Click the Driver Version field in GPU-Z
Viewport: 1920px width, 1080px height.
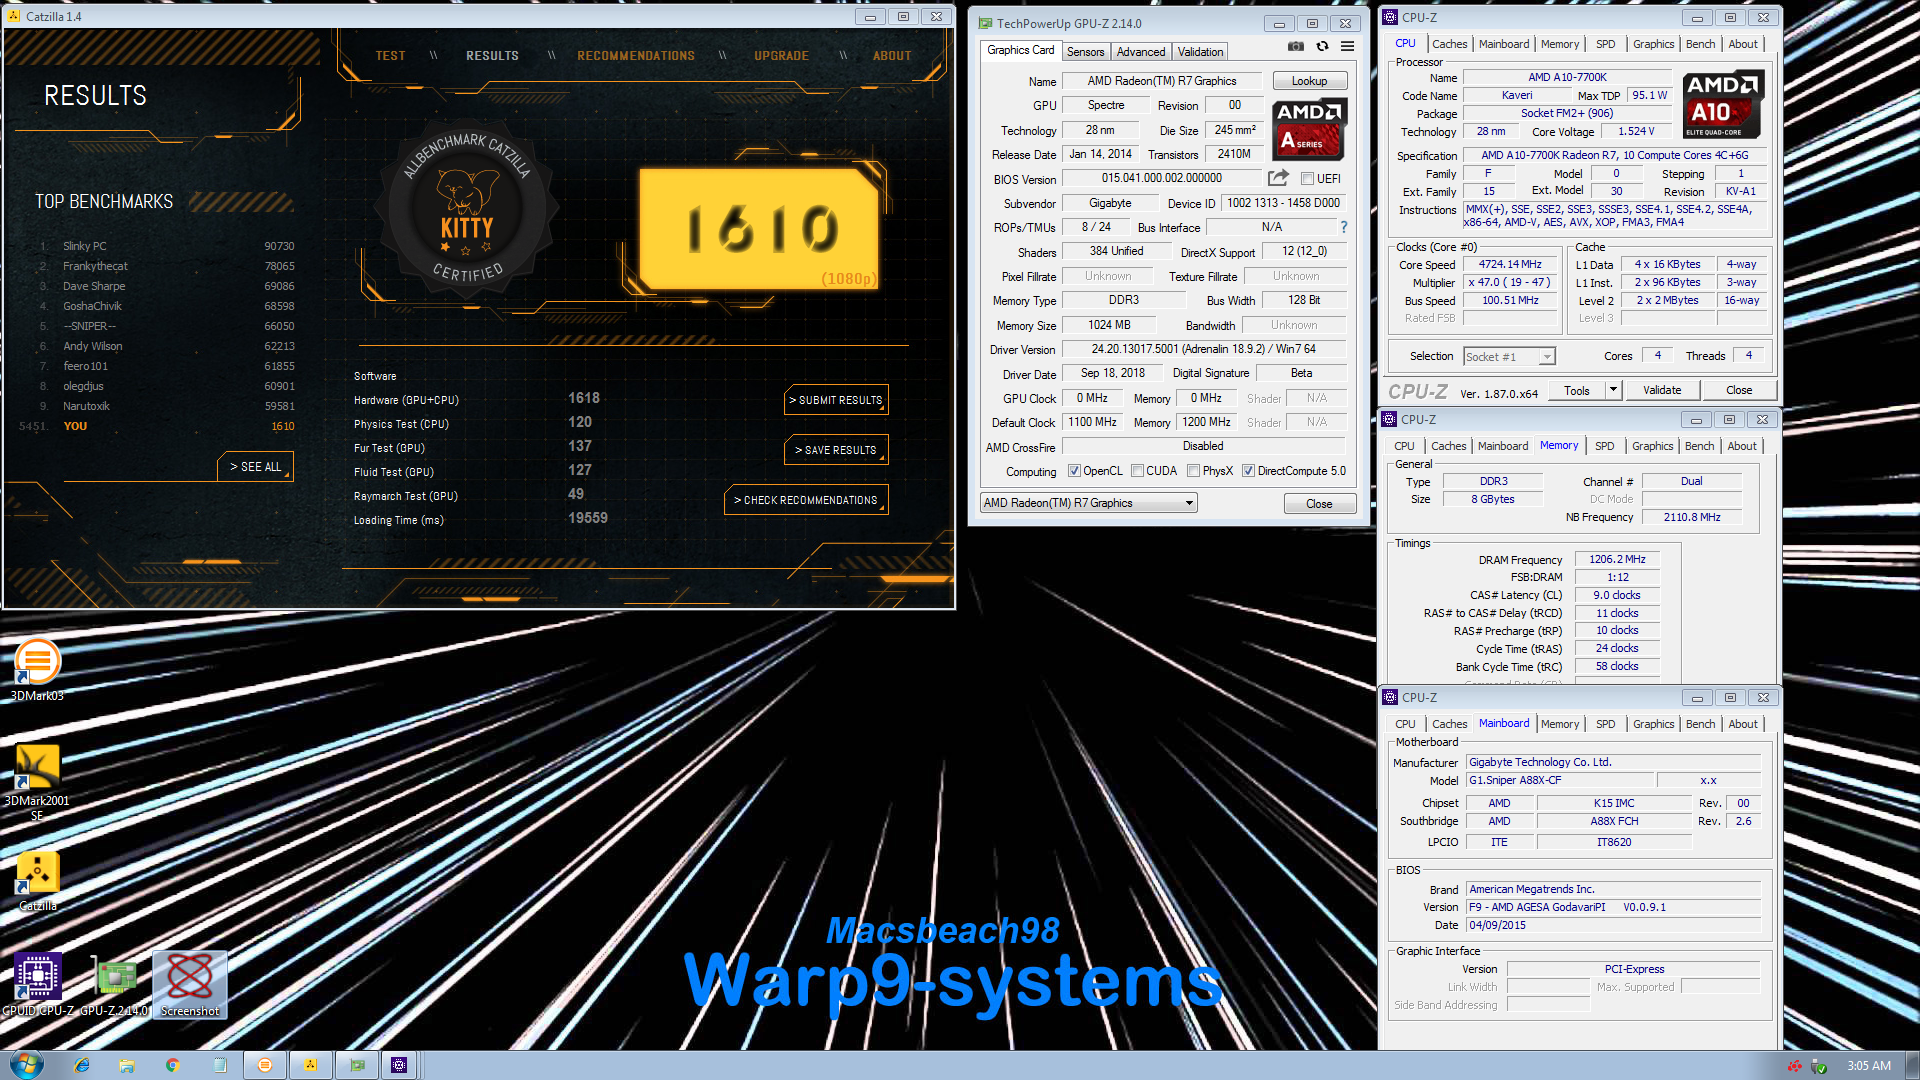pyautogui.click(x=1203, y=349)
